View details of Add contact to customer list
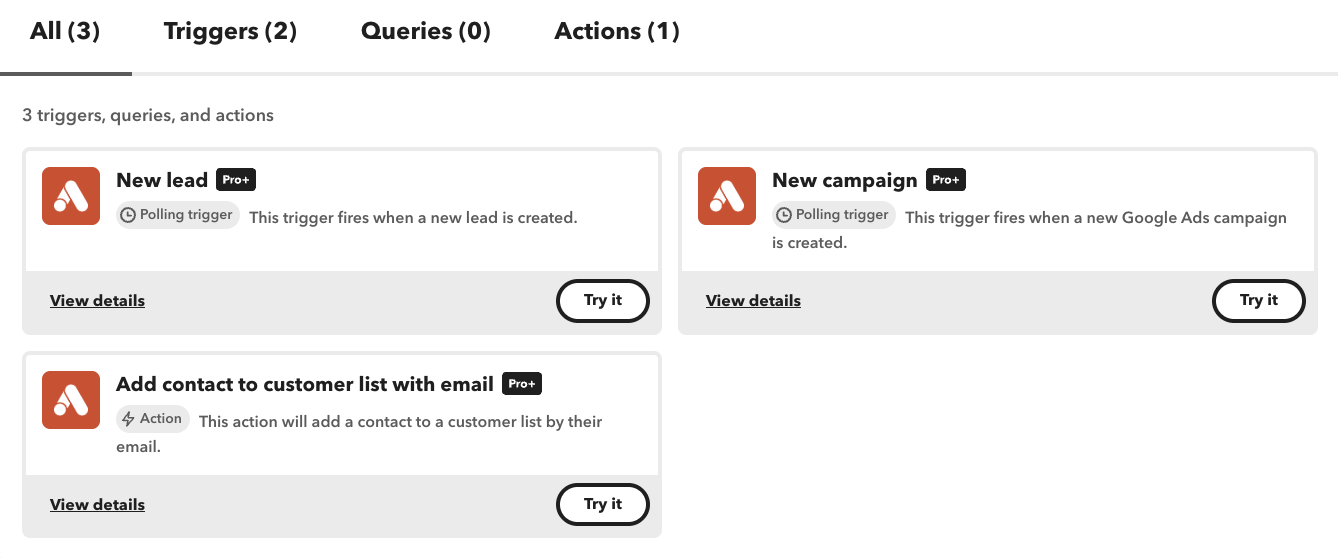 point(97,505)
